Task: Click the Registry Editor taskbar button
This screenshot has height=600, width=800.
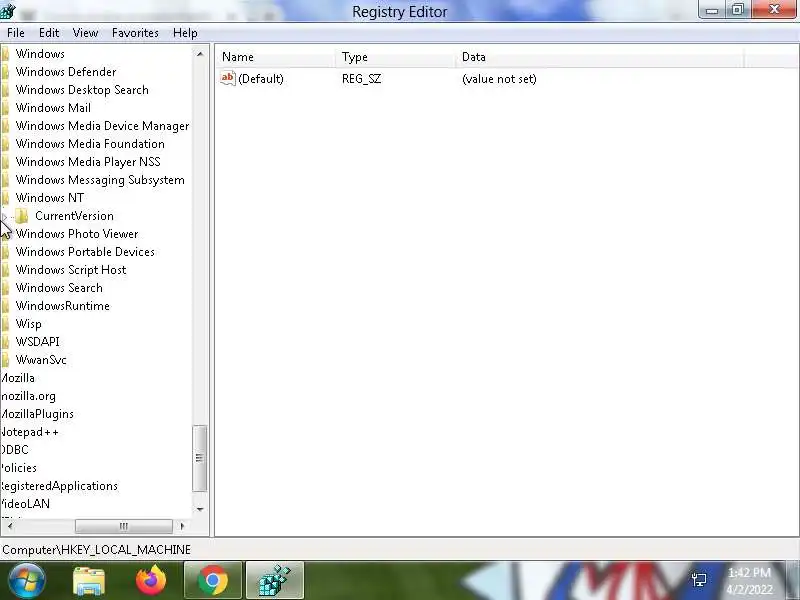Action: click(275, 581)
